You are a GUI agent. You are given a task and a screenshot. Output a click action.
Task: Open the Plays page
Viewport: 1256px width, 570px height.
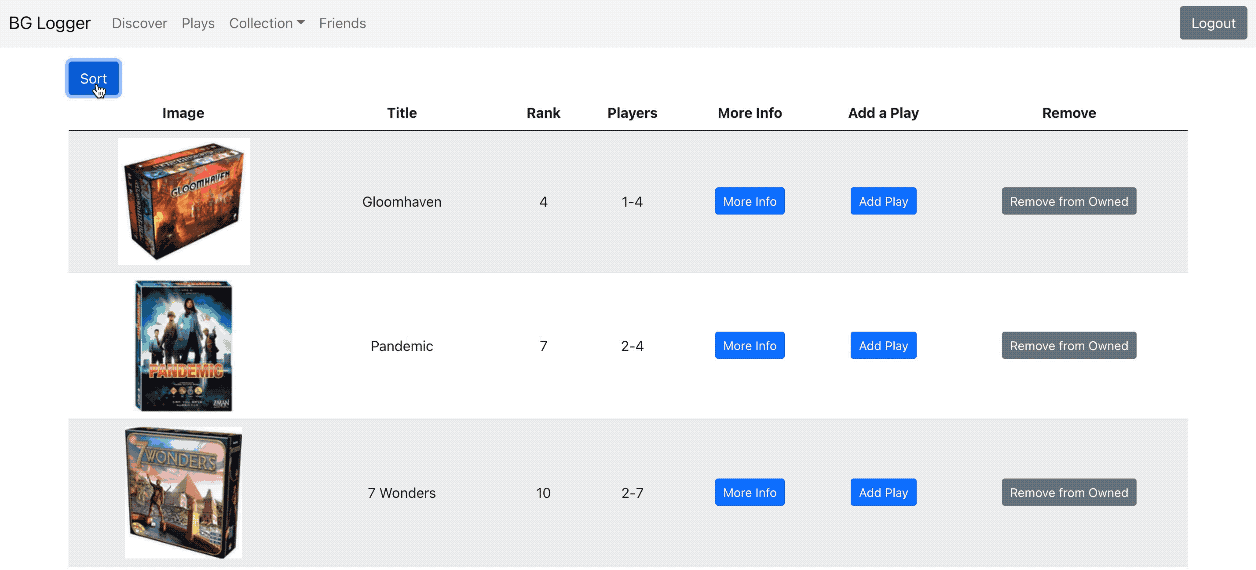point(198,23)
